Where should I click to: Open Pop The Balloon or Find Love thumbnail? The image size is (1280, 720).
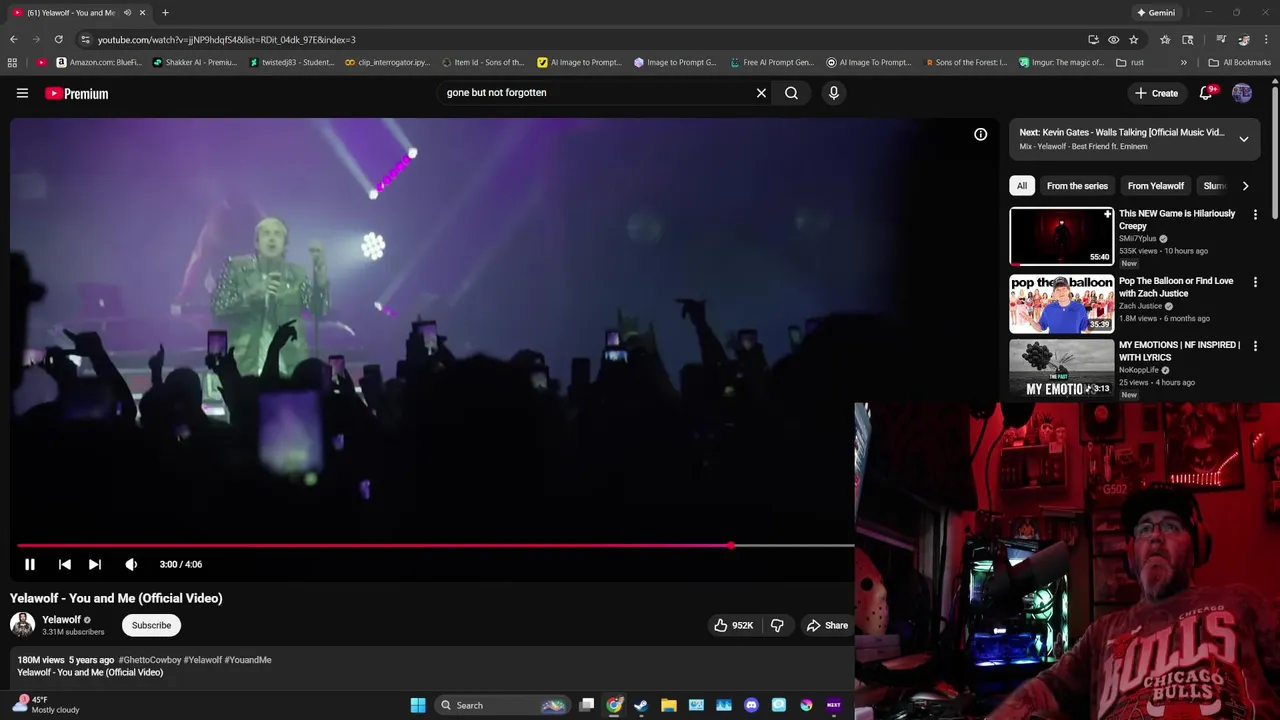[x=1061, y=304]
